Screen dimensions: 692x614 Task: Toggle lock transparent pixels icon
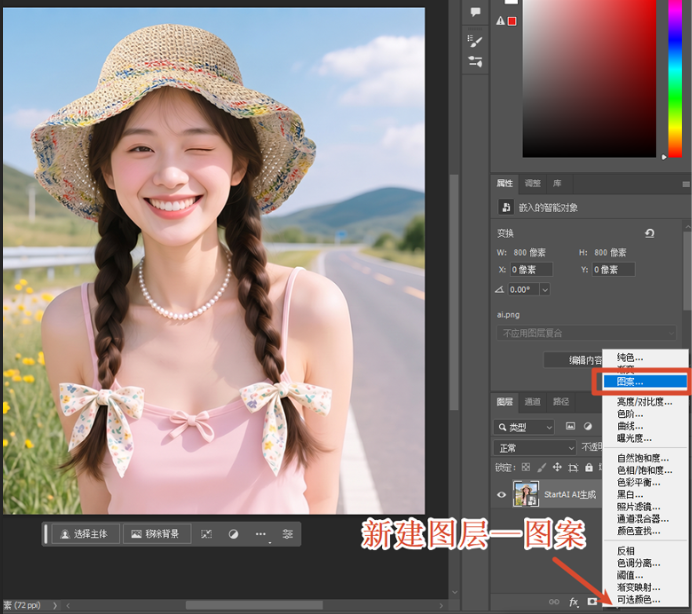(526, 467)
